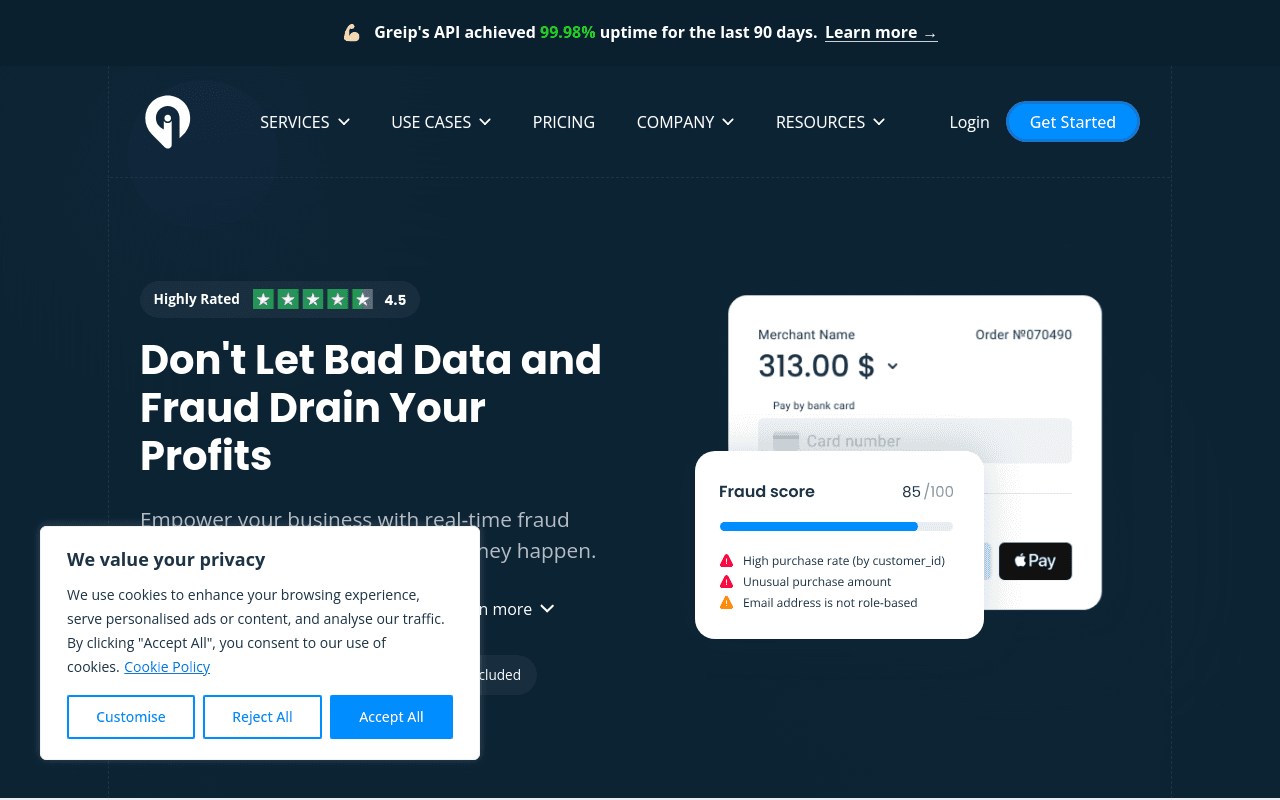Click the Reject All button
This screenshot has width=1280, height=800.
[x=262, y=717]
